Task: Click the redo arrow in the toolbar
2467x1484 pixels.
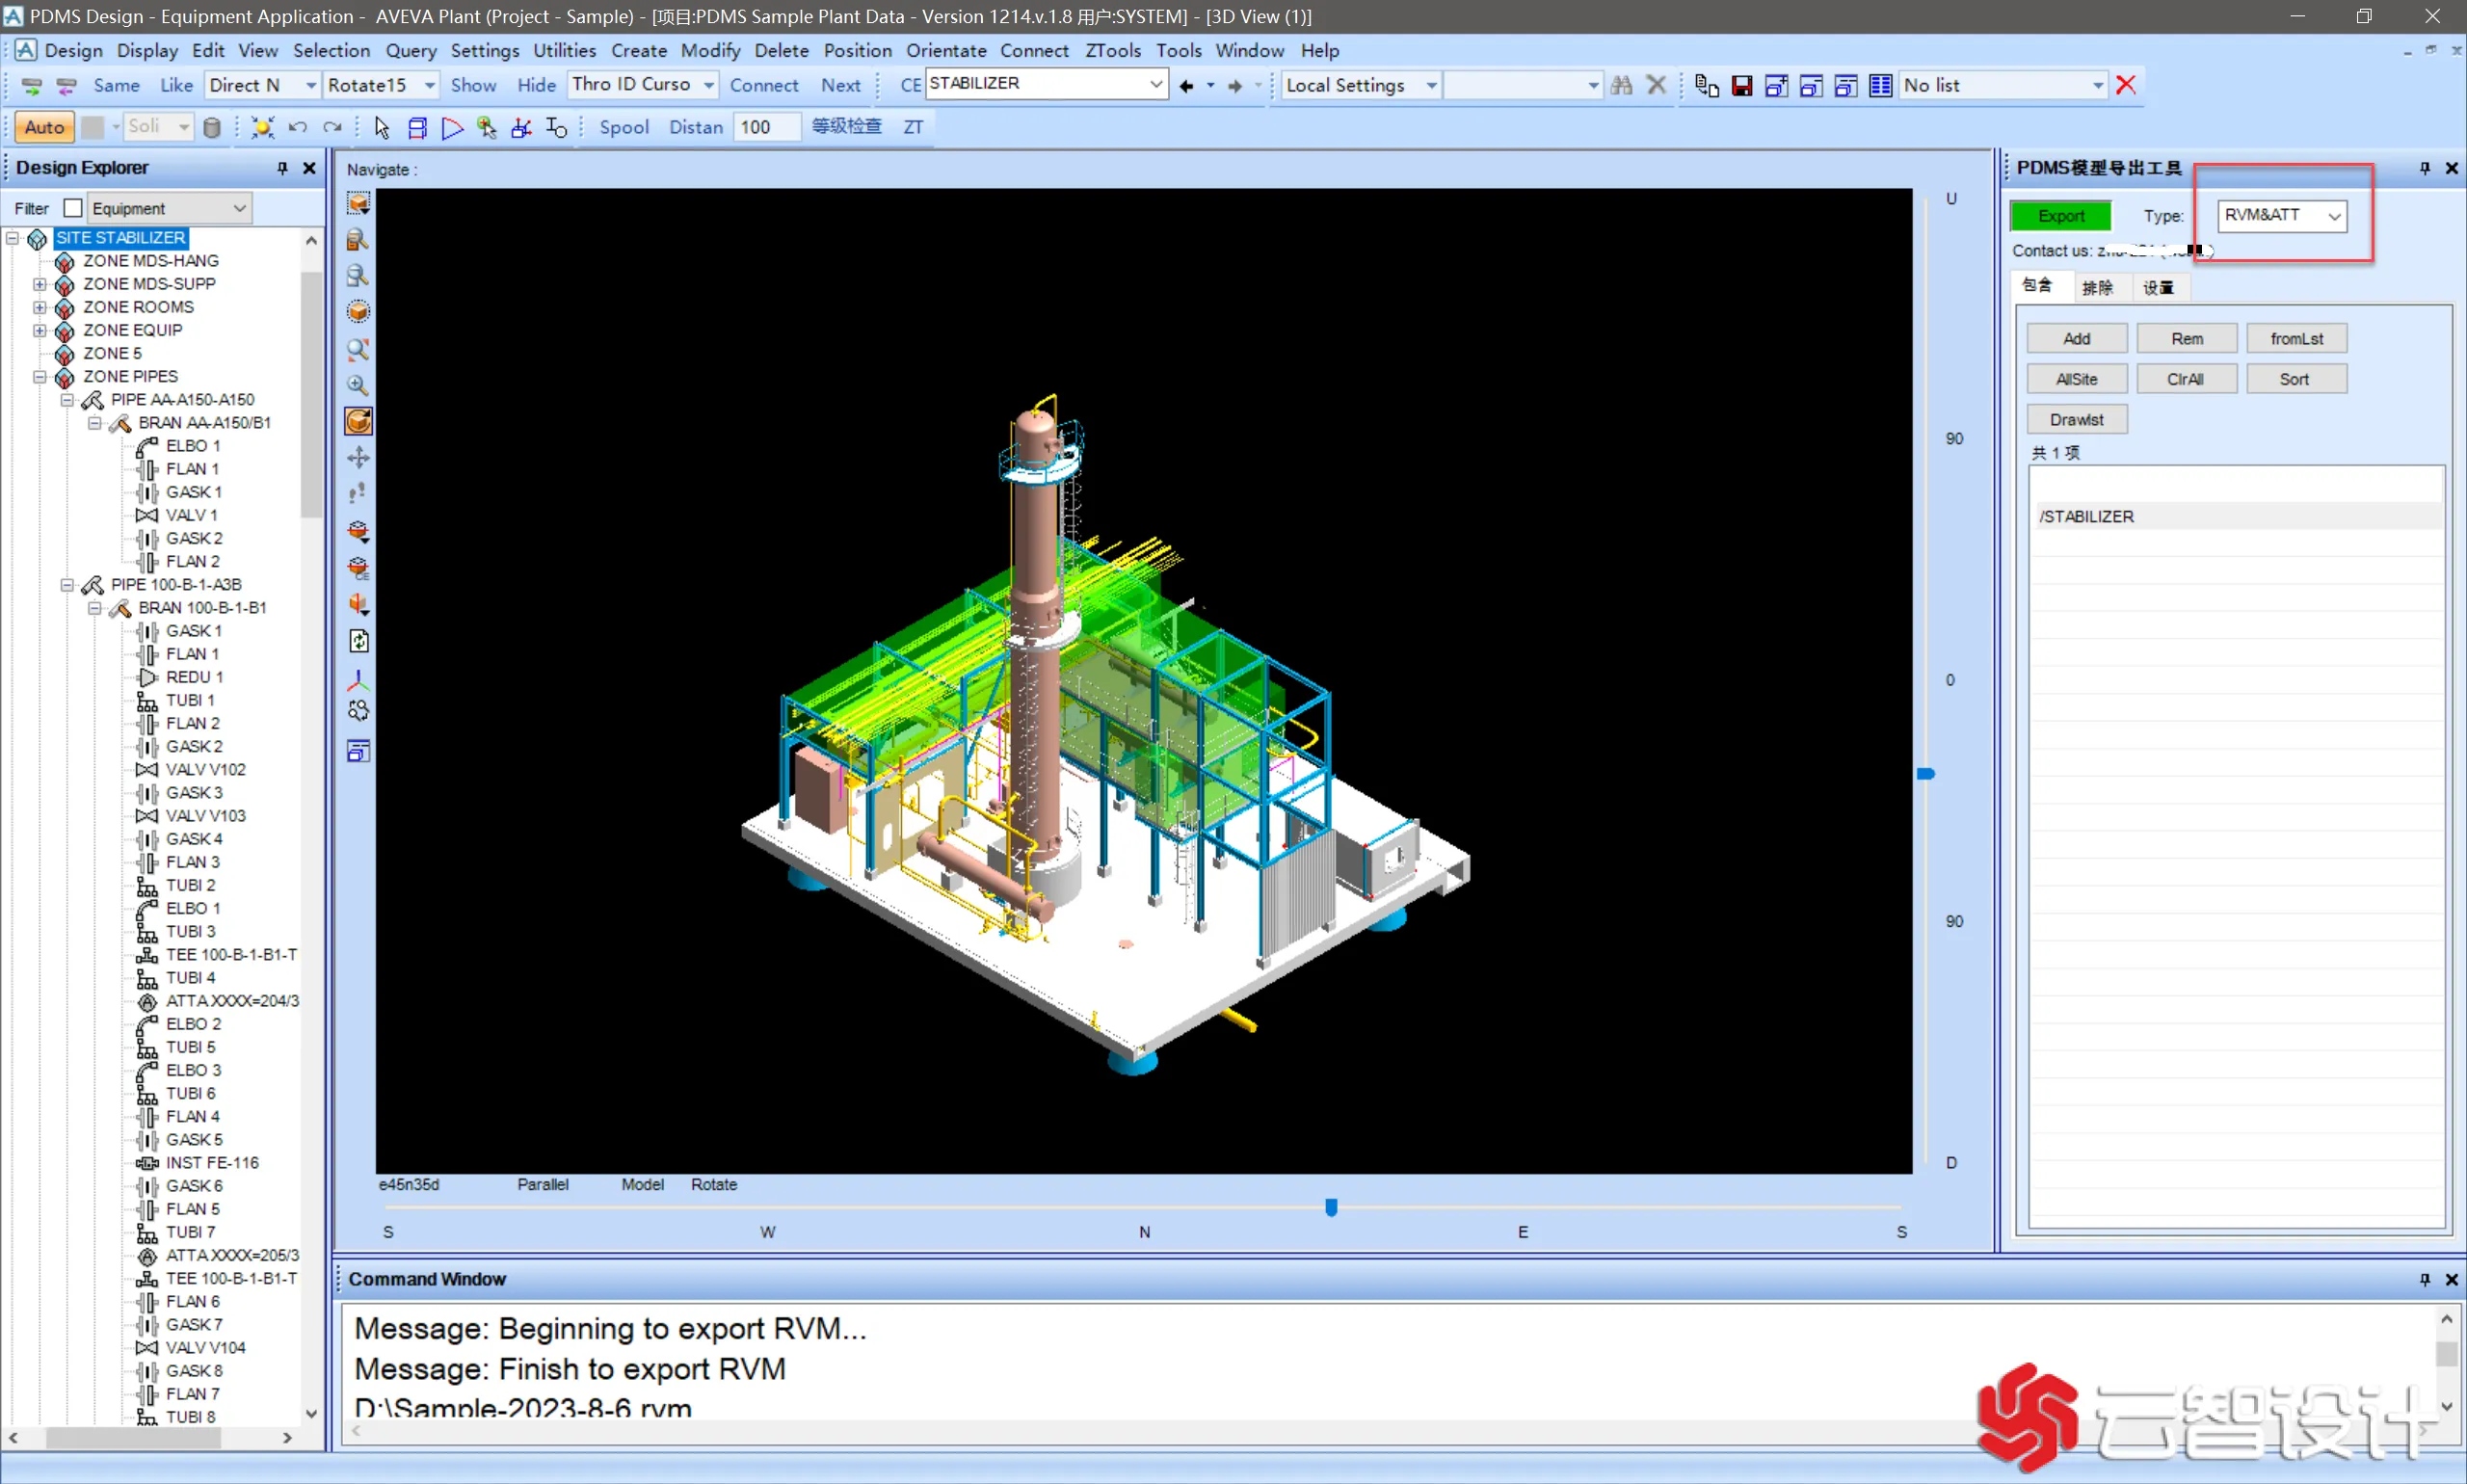Action: (x=332, y=127)
